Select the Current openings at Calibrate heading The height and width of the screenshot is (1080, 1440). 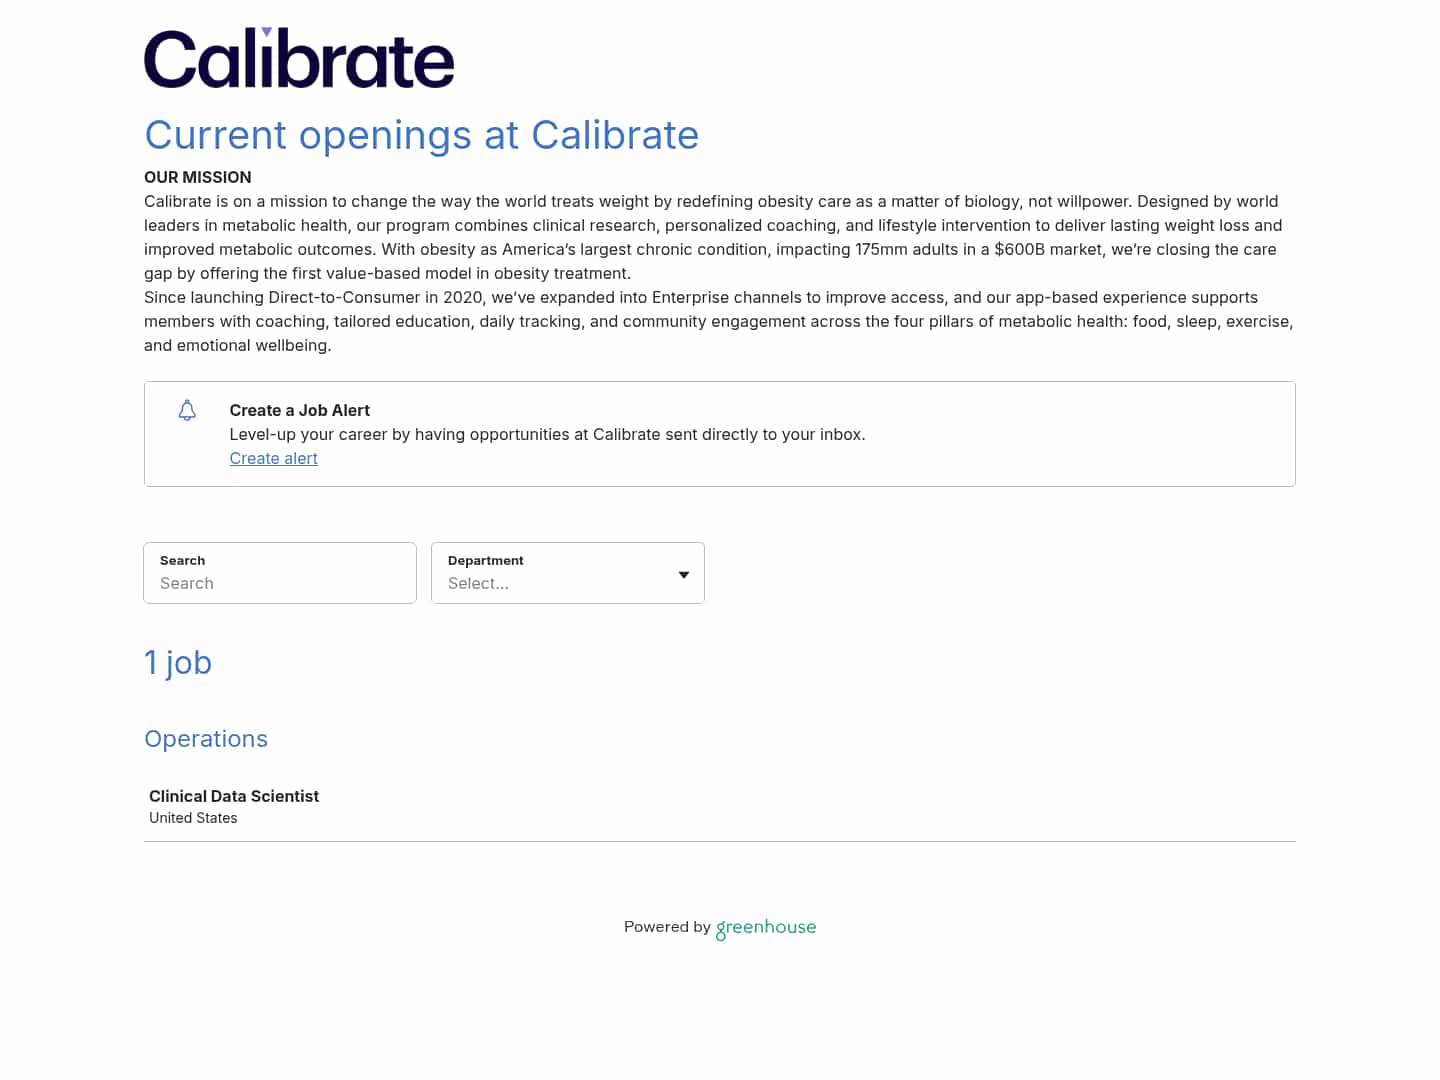[422, 134]
